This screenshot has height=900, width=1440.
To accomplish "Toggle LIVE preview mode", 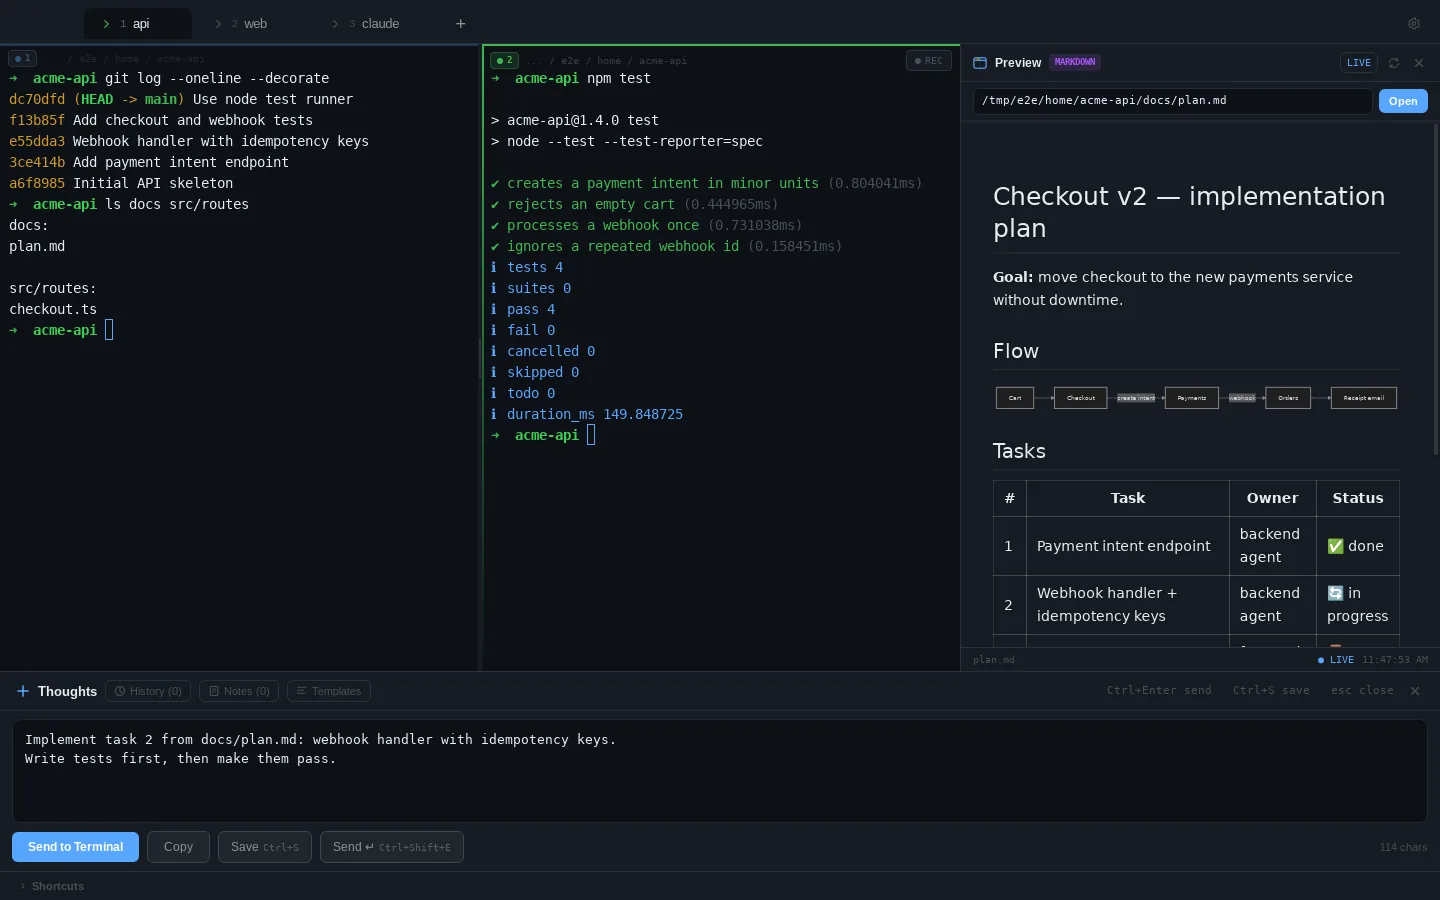I will 1359,63.
